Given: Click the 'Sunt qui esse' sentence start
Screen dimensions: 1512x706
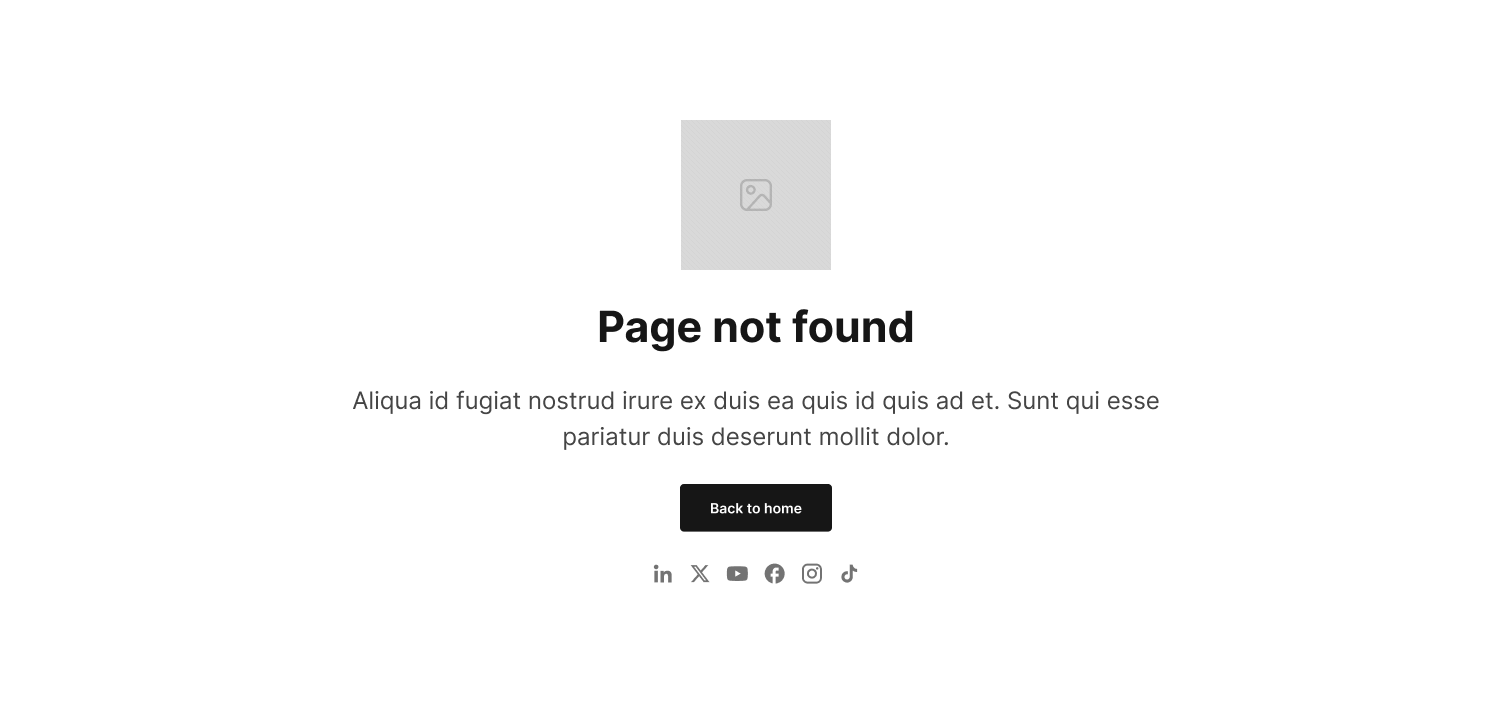Looking at the screenshot, I should click(1083, 401).
